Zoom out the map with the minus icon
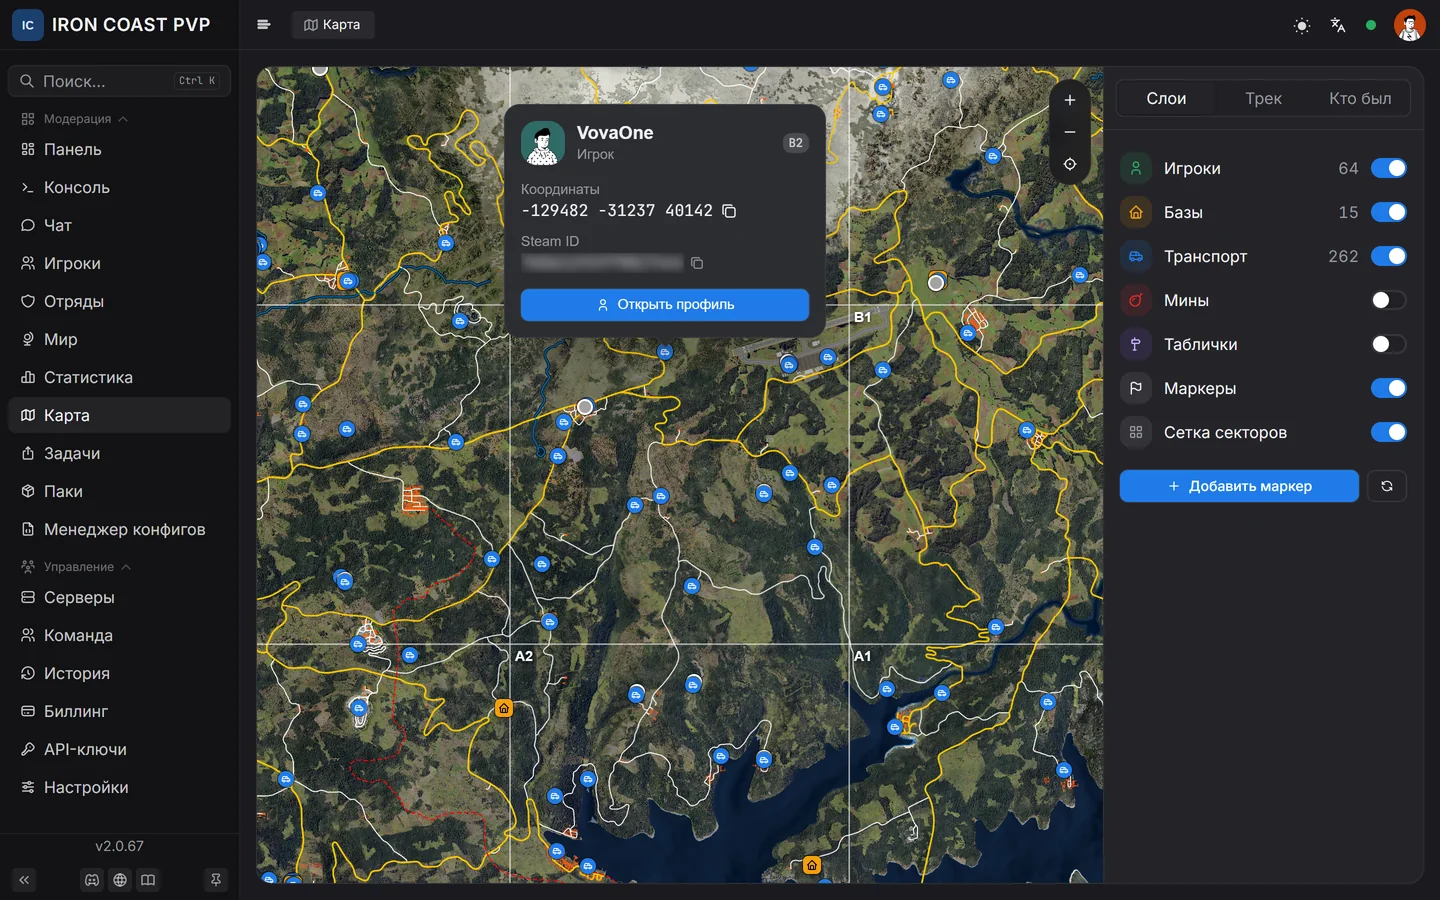Image resolution: width=1440 pixels, height=900 pixels. (x=1070, y=132)
